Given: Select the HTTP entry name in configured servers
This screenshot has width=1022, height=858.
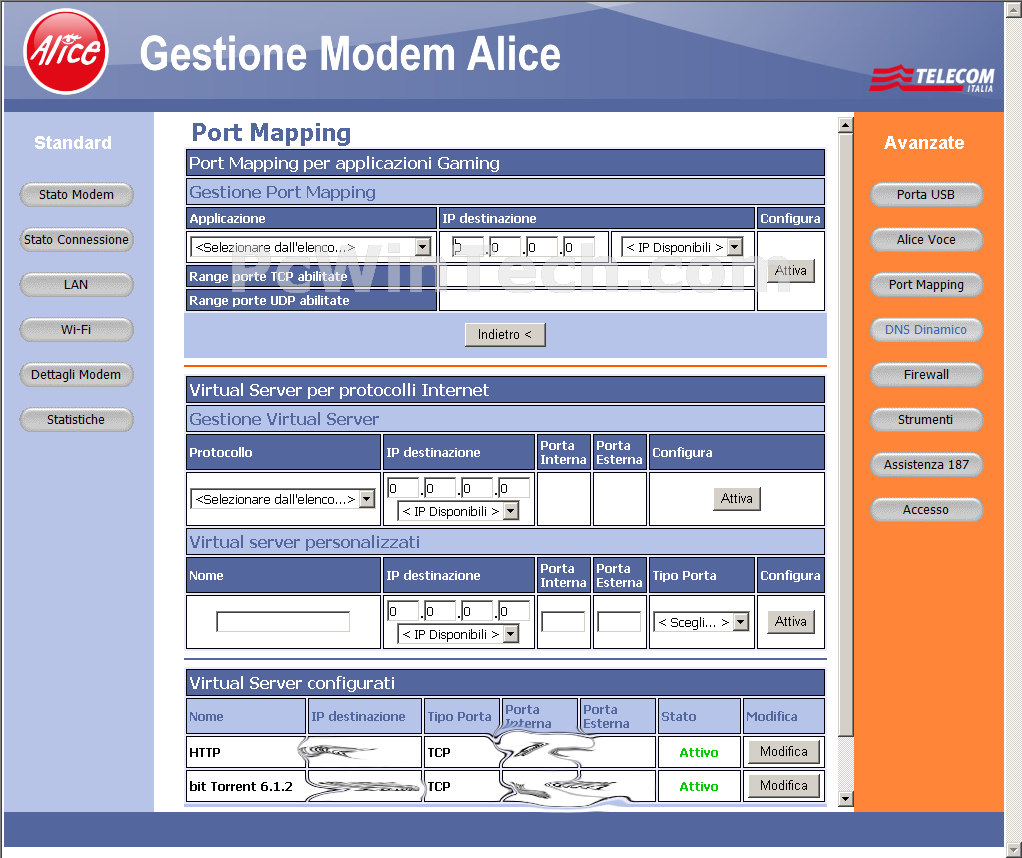Looking at the screenshot, I should coord(205,752).
